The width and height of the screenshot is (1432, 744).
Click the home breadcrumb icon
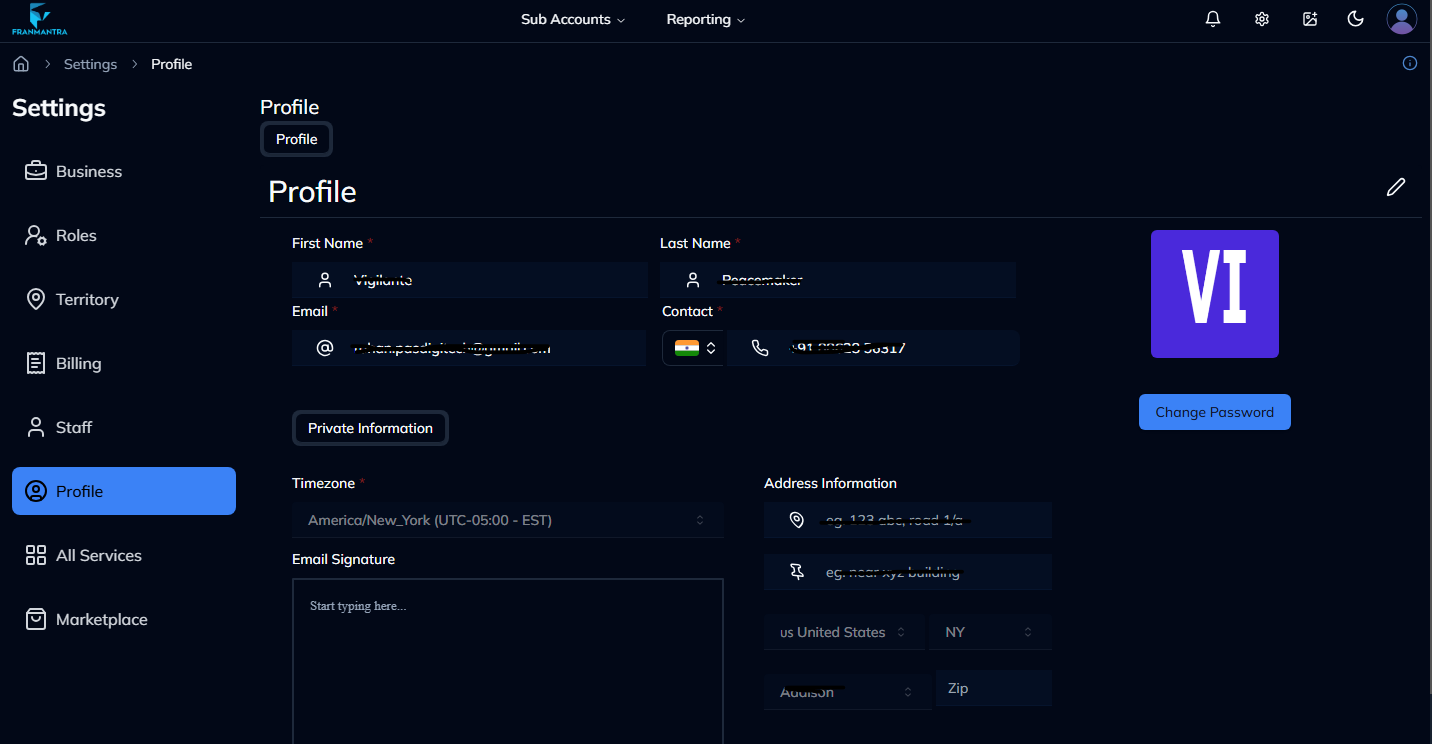(x=20, y=63)
